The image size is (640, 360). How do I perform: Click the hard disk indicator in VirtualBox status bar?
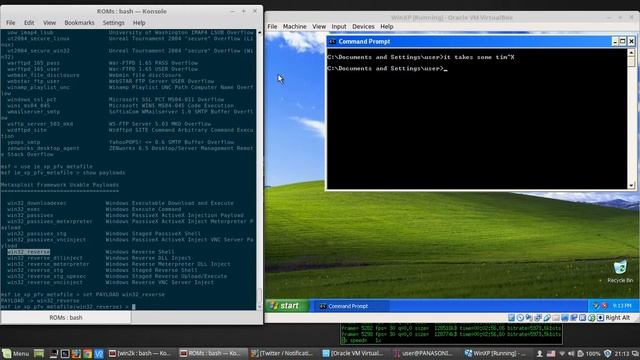(511, 318)
